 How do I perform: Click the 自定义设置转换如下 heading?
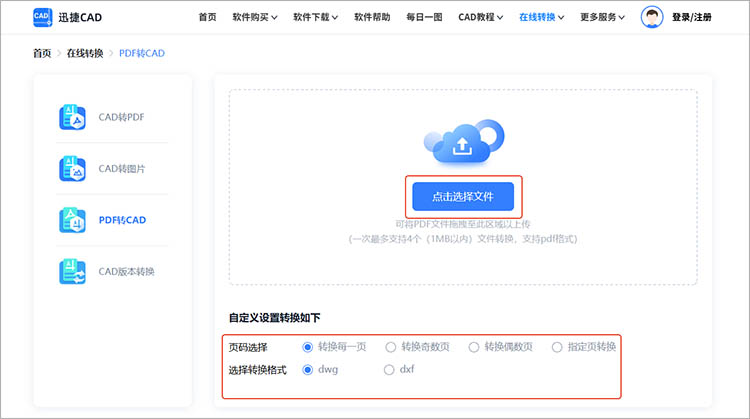(x=275, y=318)
